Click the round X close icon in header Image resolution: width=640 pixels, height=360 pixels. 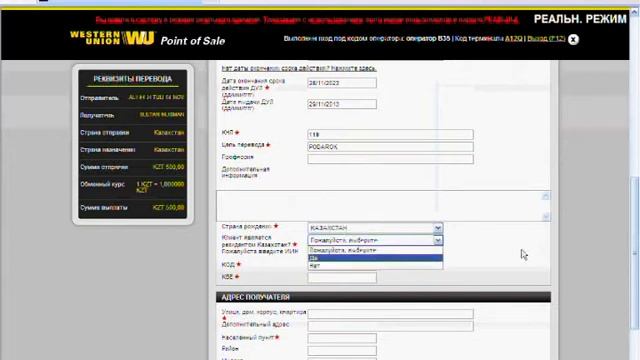pos(573,39)
